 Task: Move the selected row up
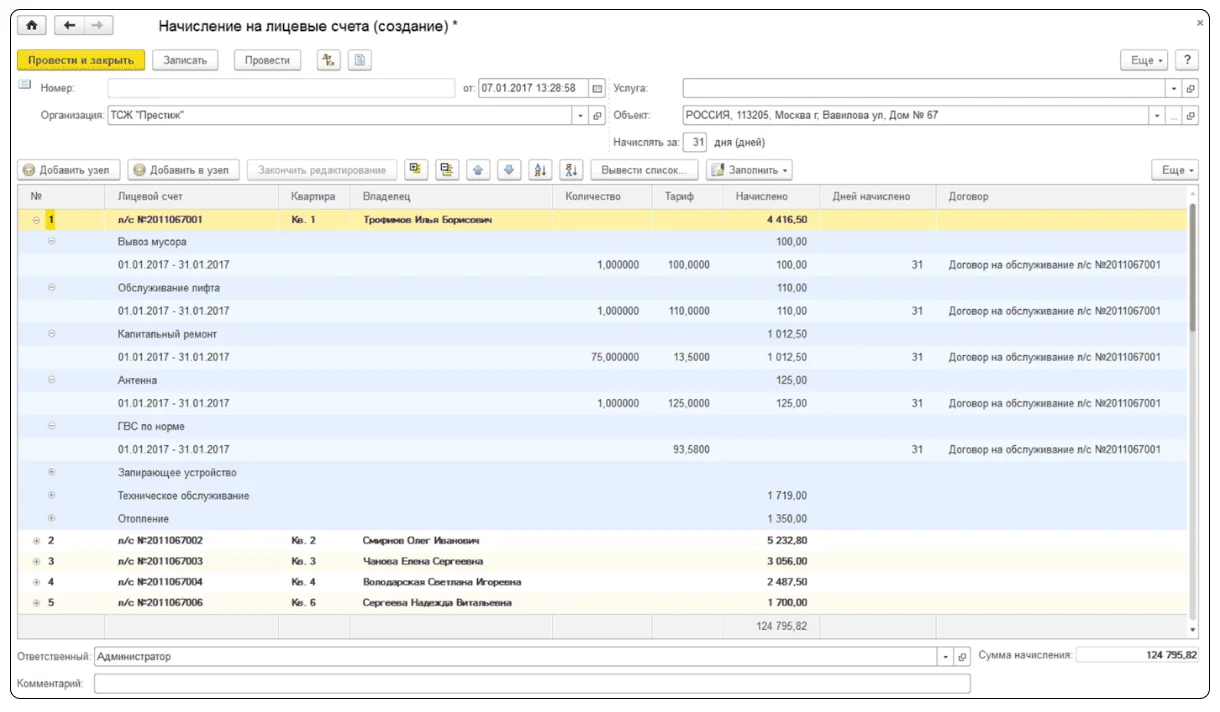pyautogui.click(x=478, y=170)
